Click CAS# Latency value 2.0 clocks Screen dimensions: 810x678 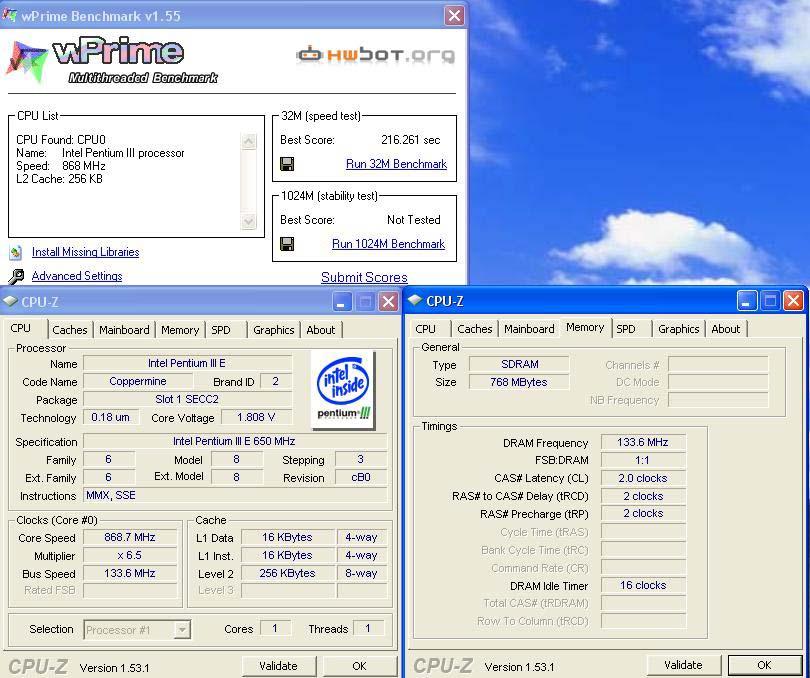pos(643,479)
